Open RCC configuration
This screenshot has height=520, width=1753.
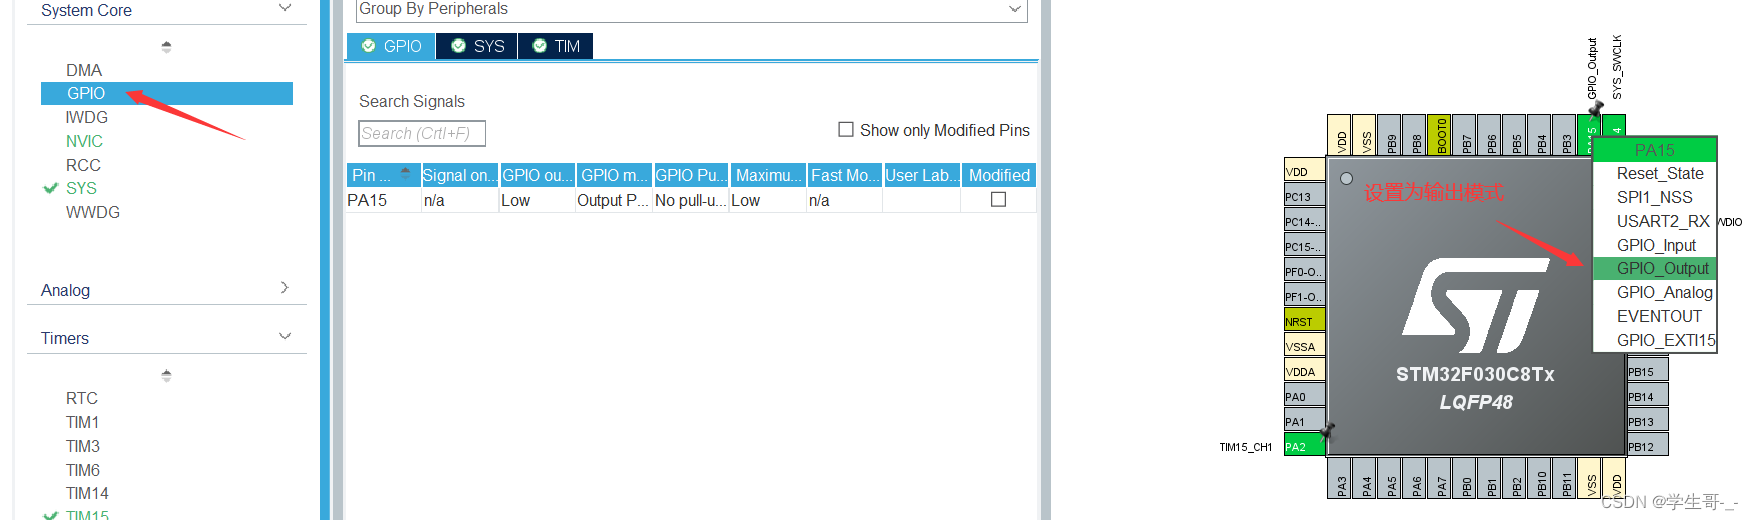click(x=83, y=165)
